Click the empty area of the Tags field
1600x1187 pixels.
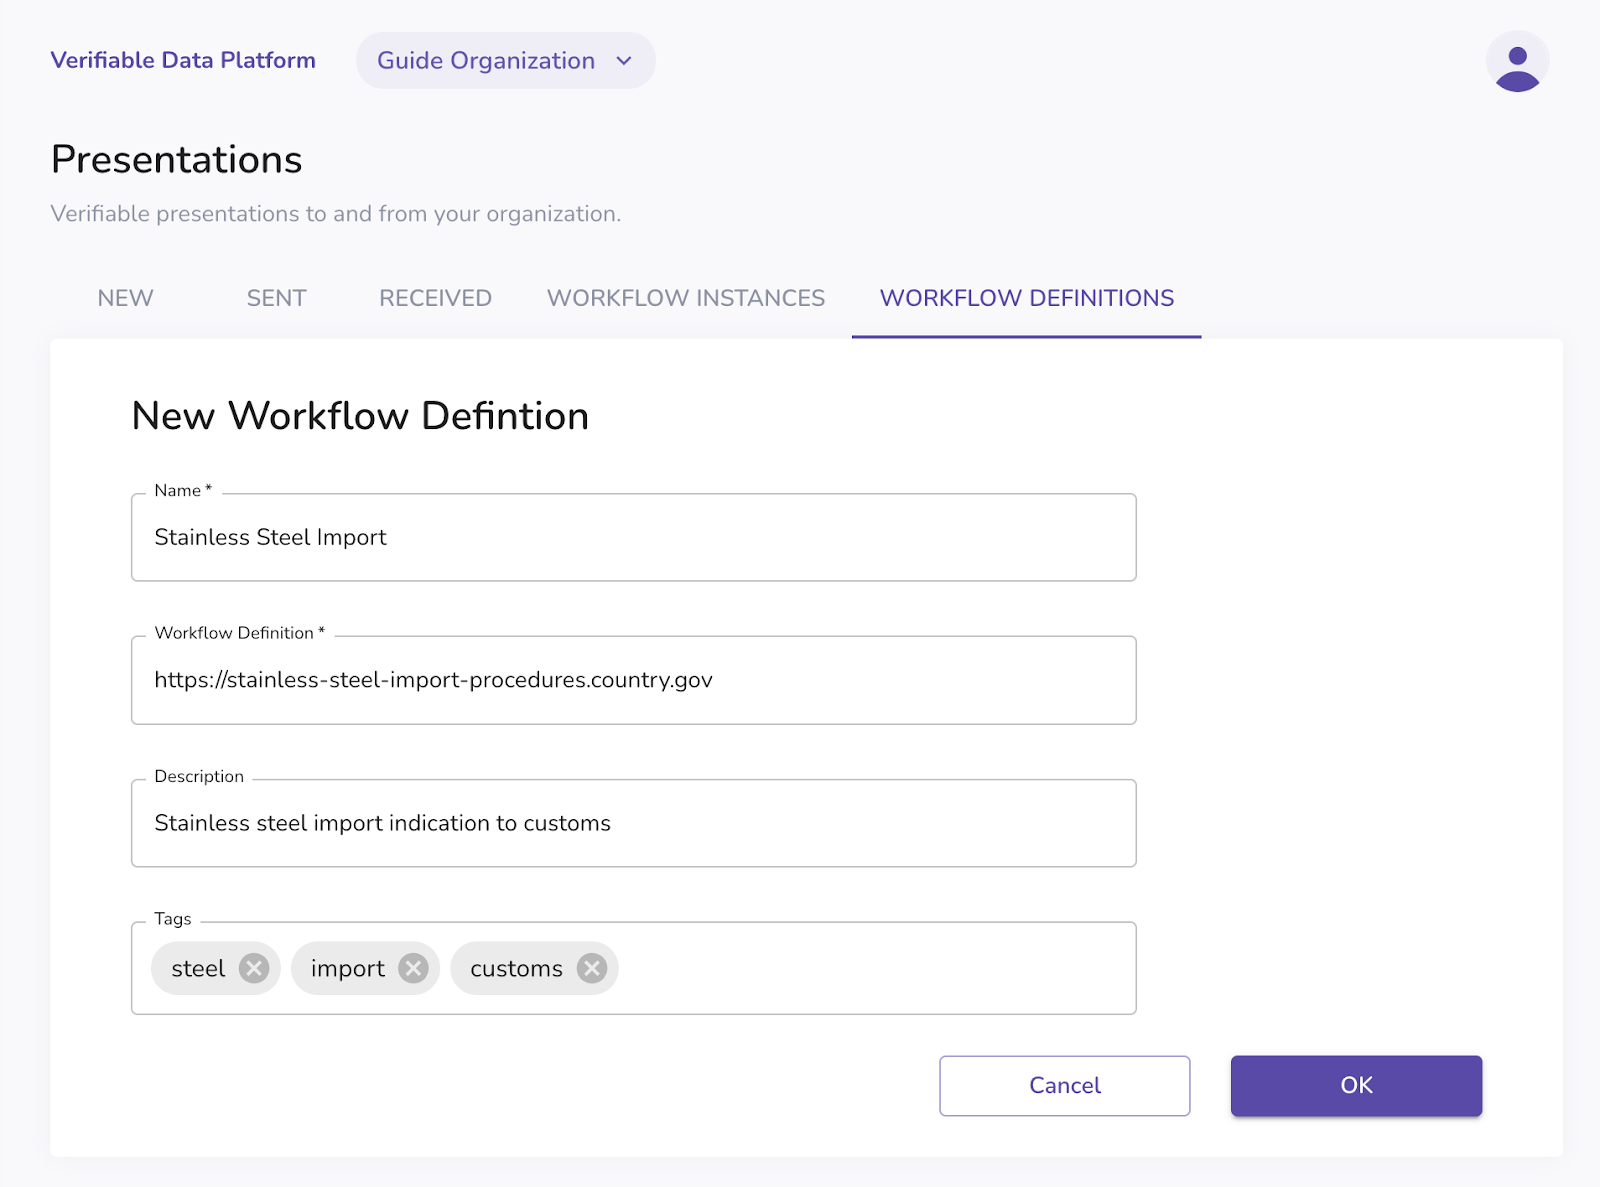tap(875, 968)
